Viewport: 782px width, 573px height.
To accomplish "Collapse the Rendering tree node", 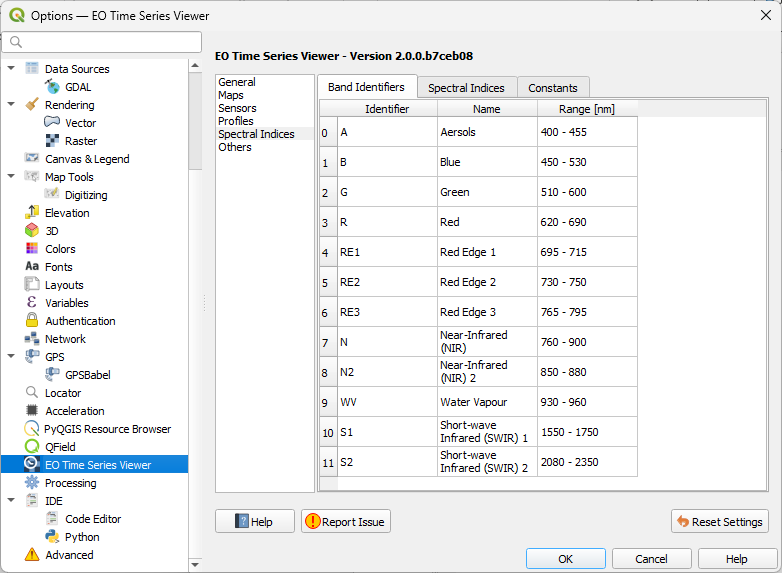I will 11,104.
